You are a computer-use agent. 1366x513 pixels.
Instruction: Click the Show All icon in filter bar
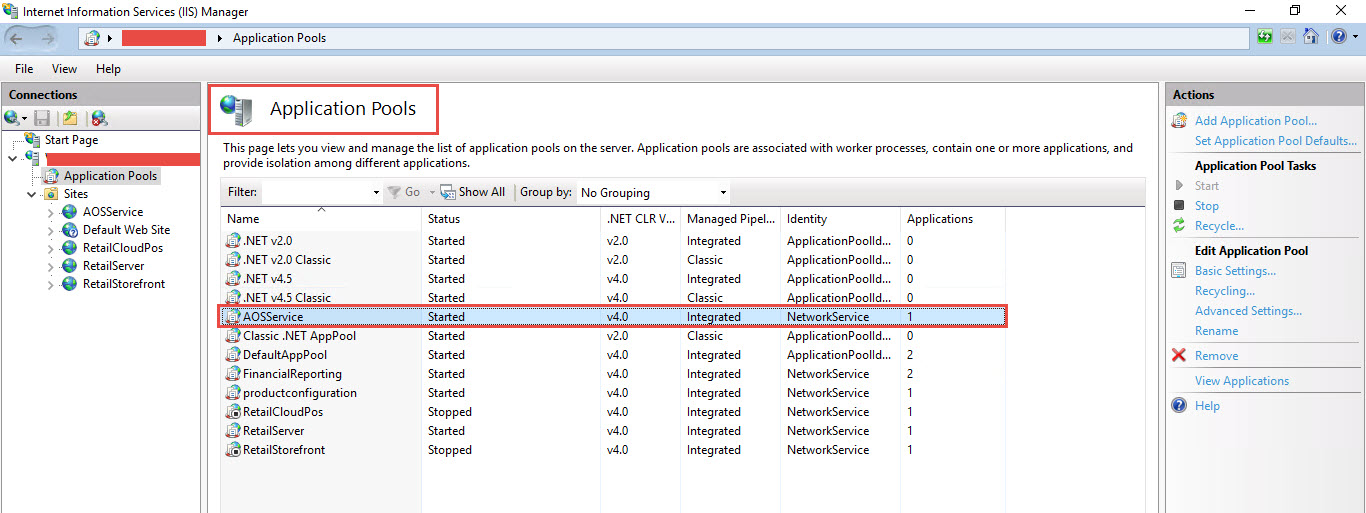click(x=448, y=192)
